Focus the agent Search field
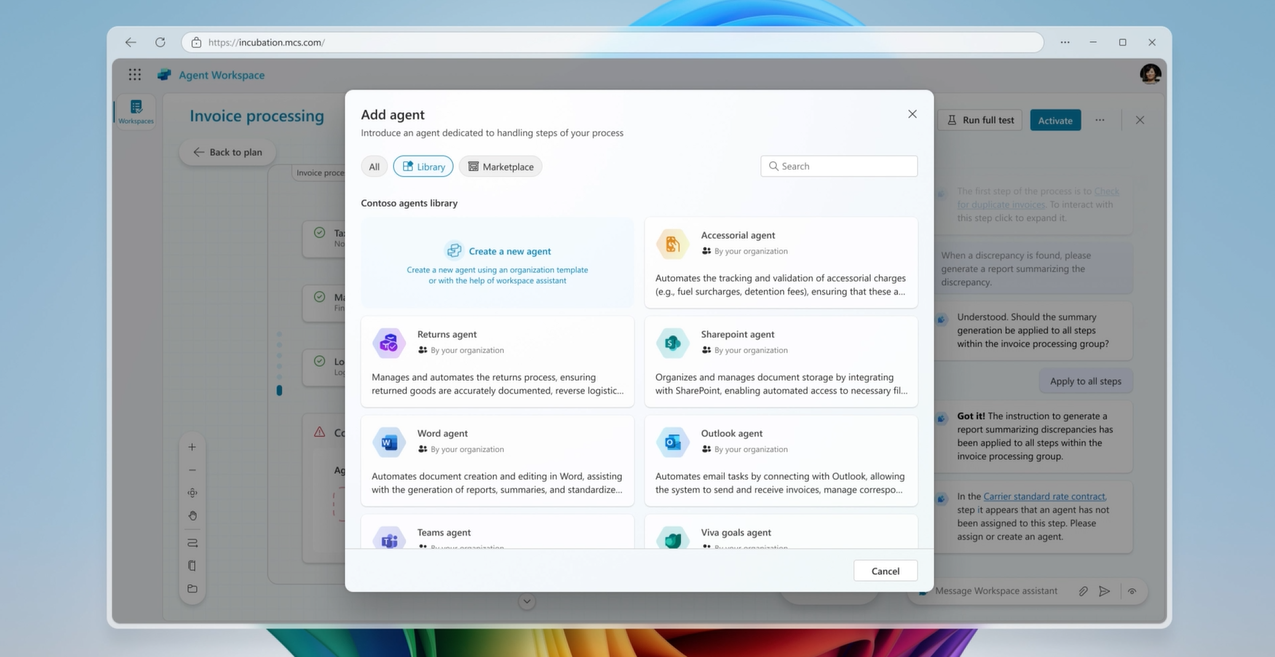The width and height of the screenshot is (1275, 657). click(838, 166)
